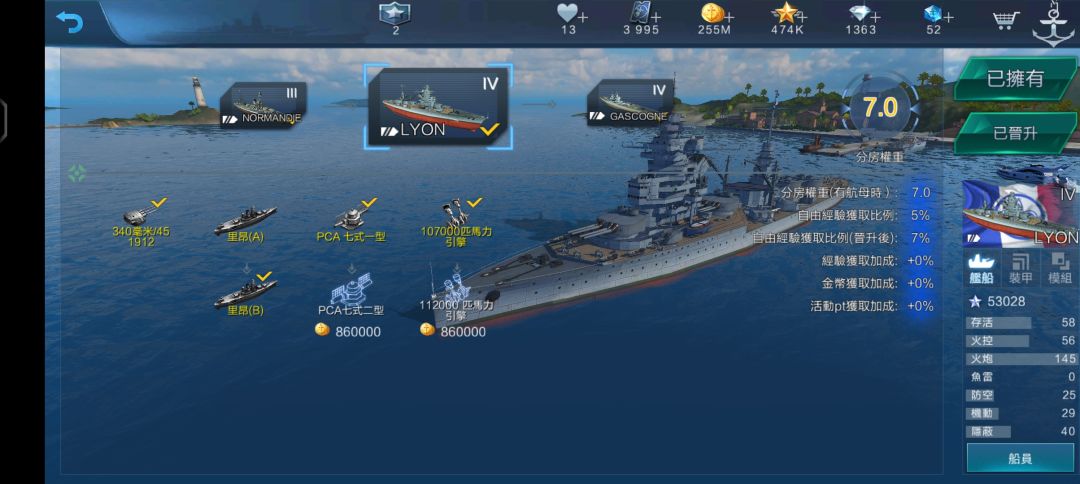1080x484 pixels.
Task: Click the 火炮 firepower stat bar
Action: pos(1021,359)
